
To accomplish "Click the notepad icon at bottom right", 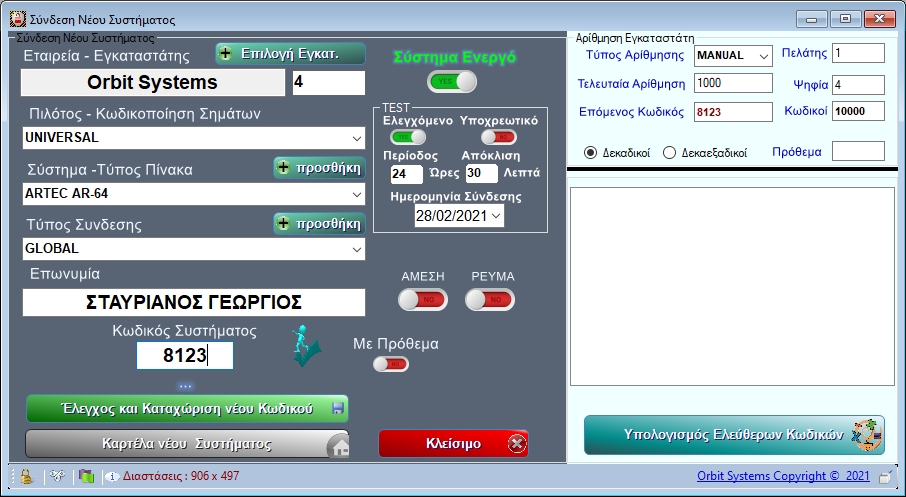I will tap(886, 477).
